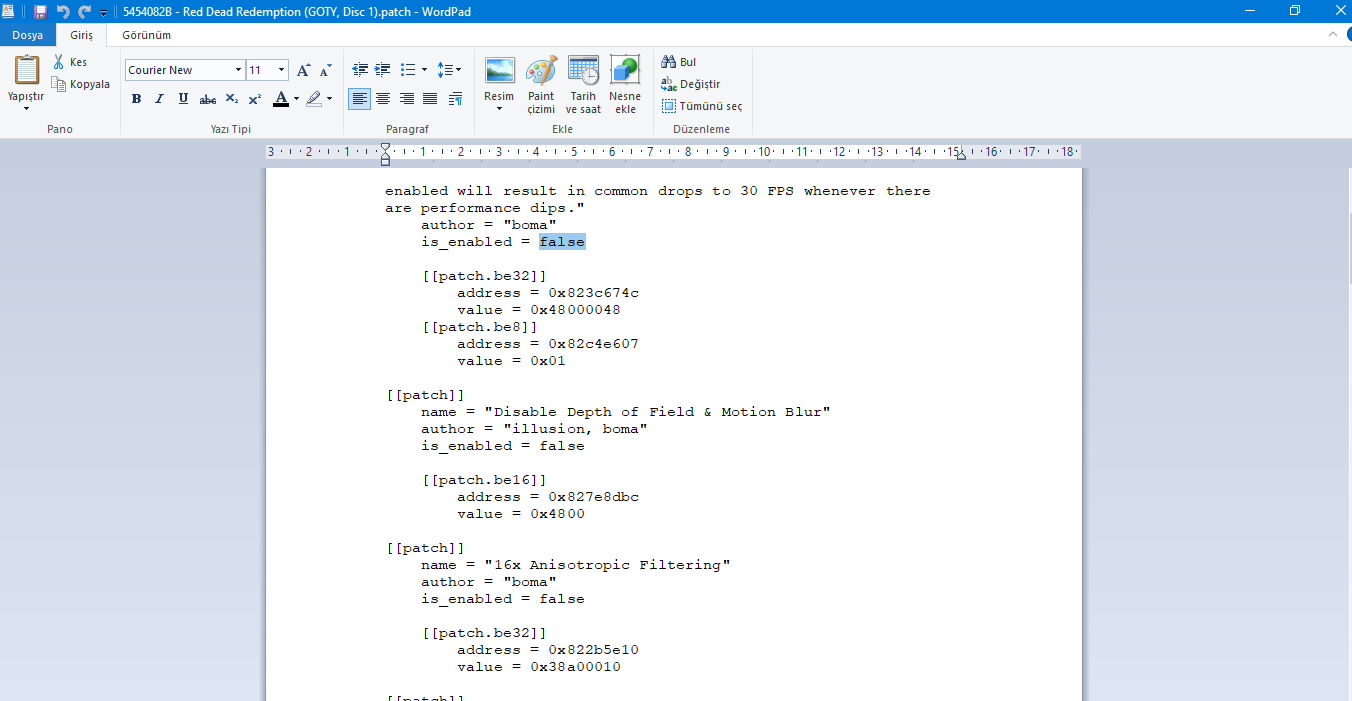The height and width of the screenshot is (701, 1352).
Task: Grow the font with the larger A icon
Action: pos(304,70)
